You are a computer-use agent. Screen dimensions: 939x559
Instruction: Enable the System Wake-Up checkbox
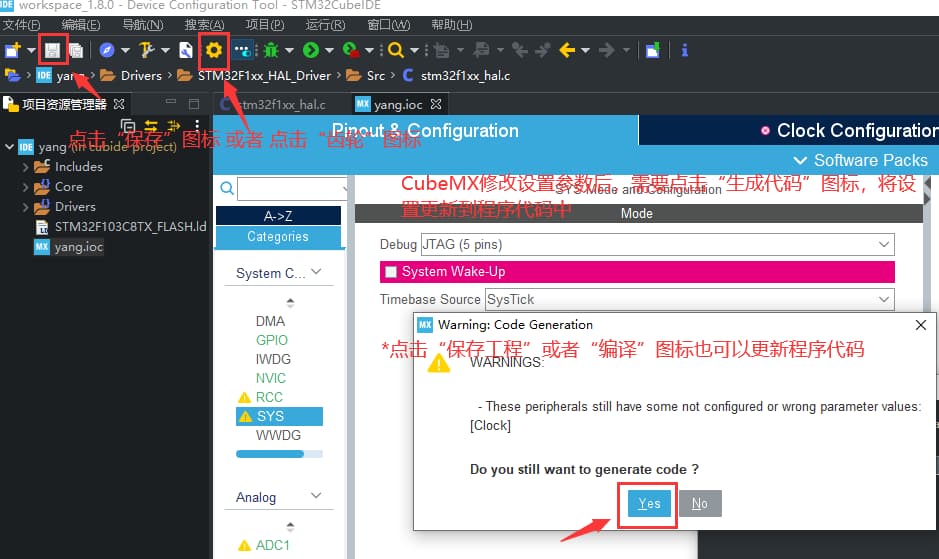click(391, 272)
